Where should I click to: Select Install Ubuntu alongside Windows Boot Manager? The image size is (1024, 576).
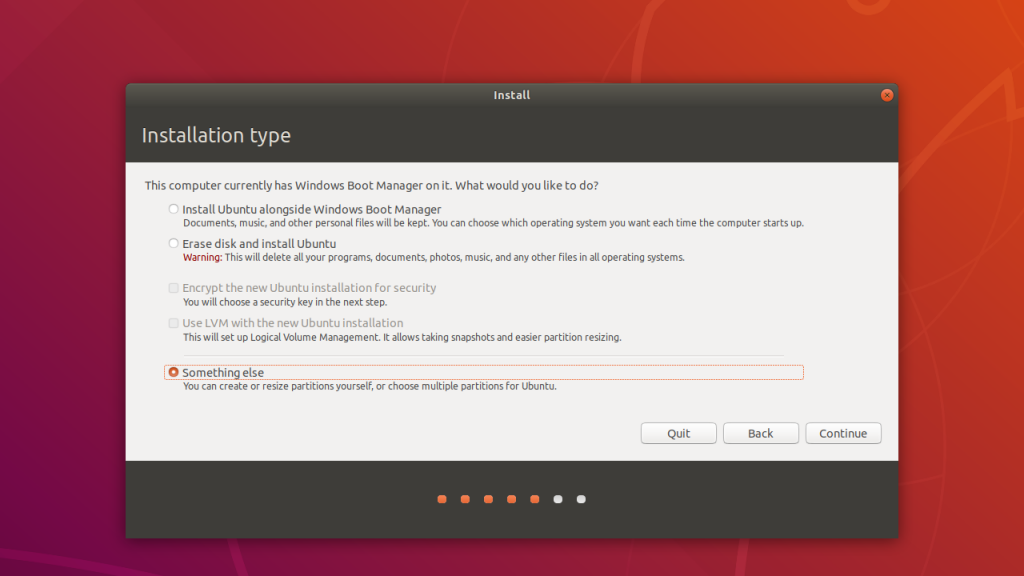173,209
